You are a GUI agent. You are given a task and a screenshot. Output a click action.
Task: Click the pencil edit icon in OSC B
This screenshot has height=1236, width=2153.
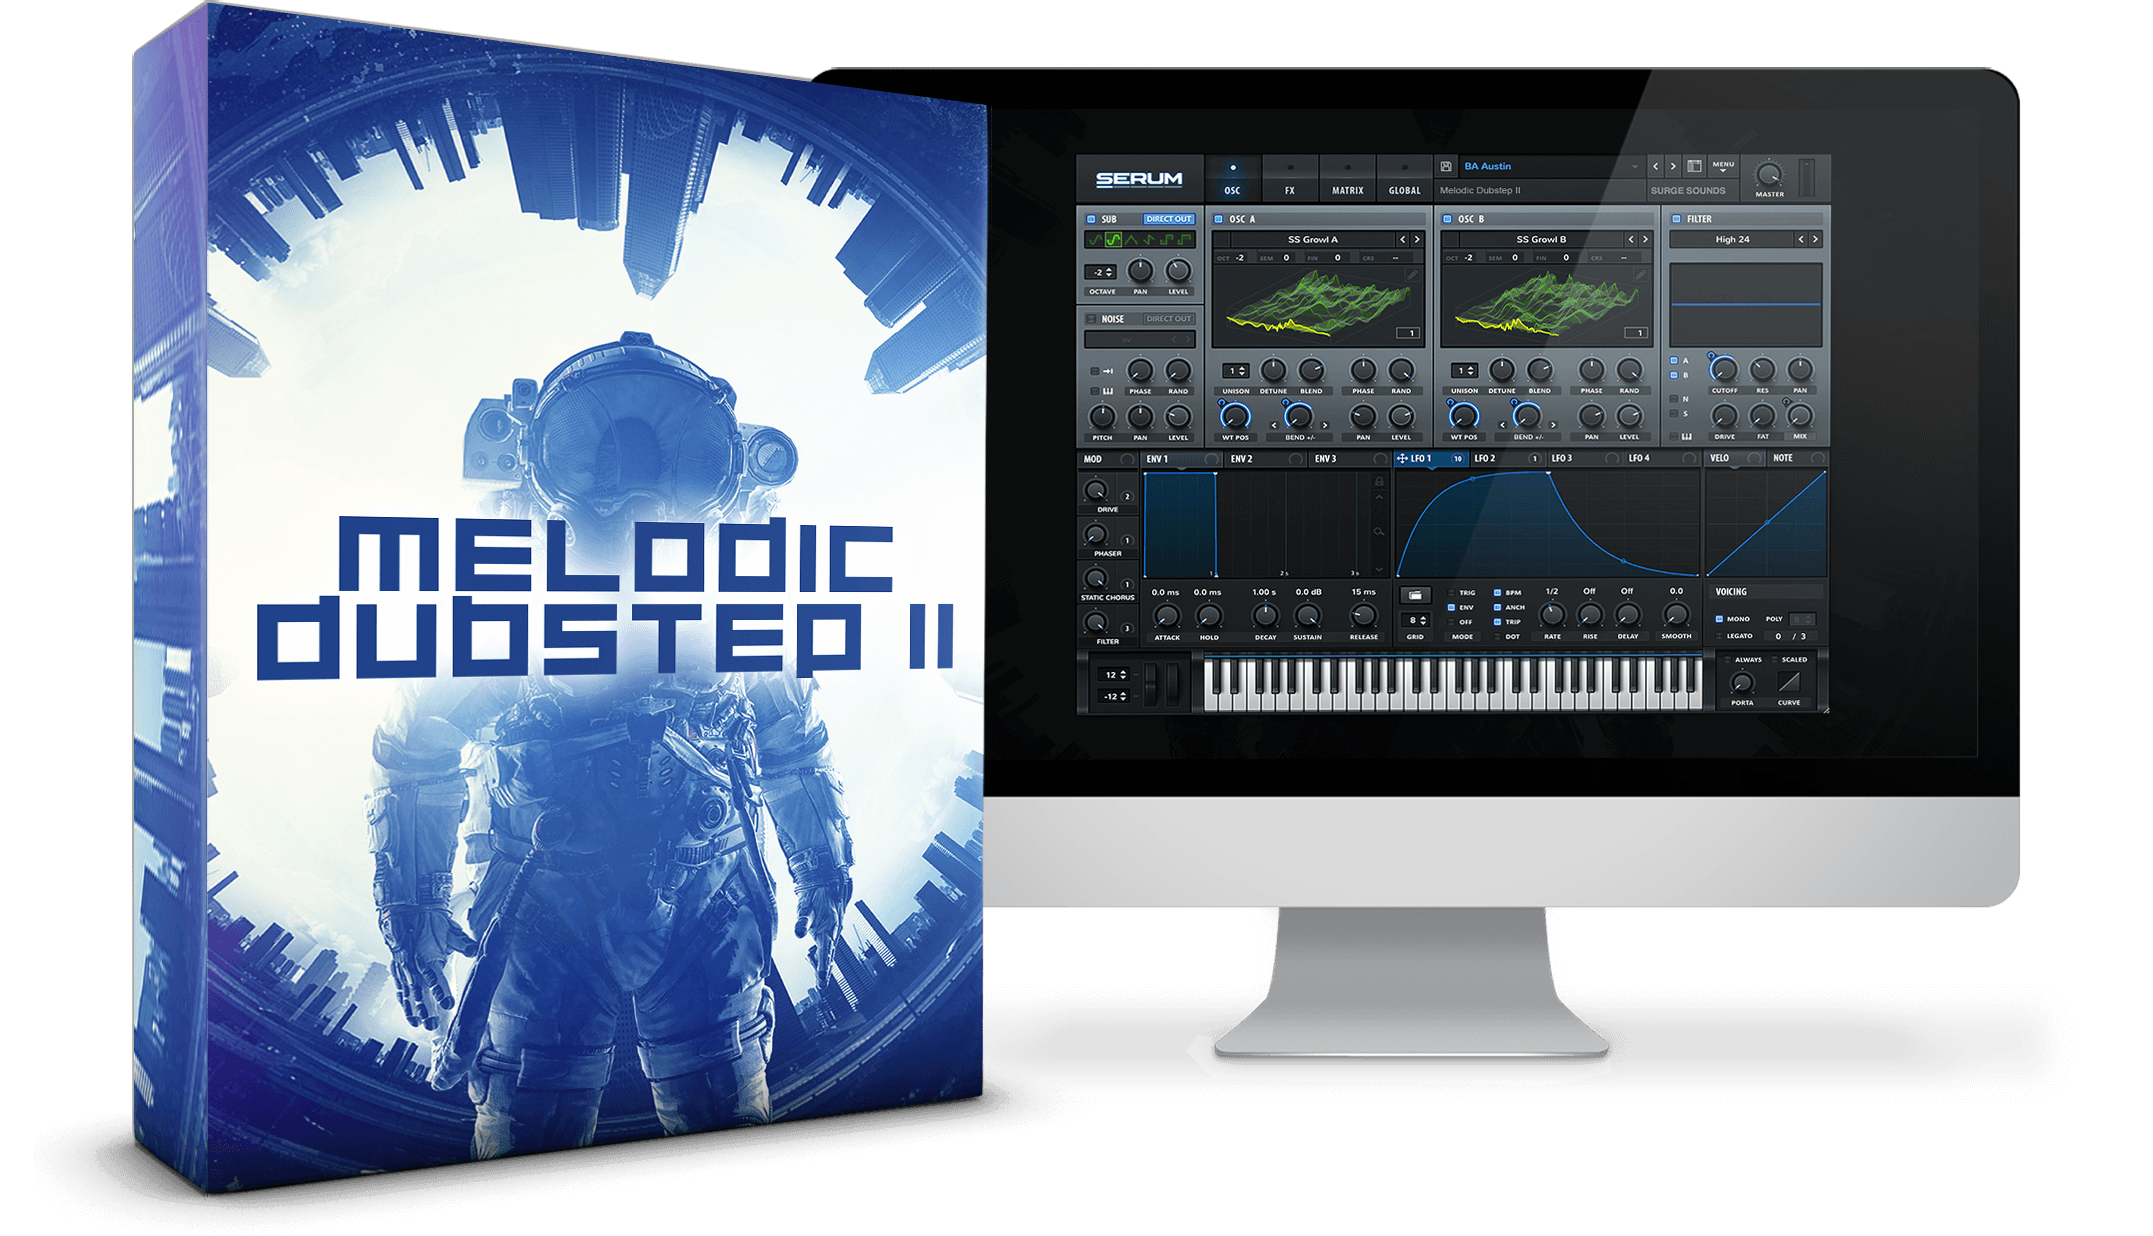pos(1641,273)
